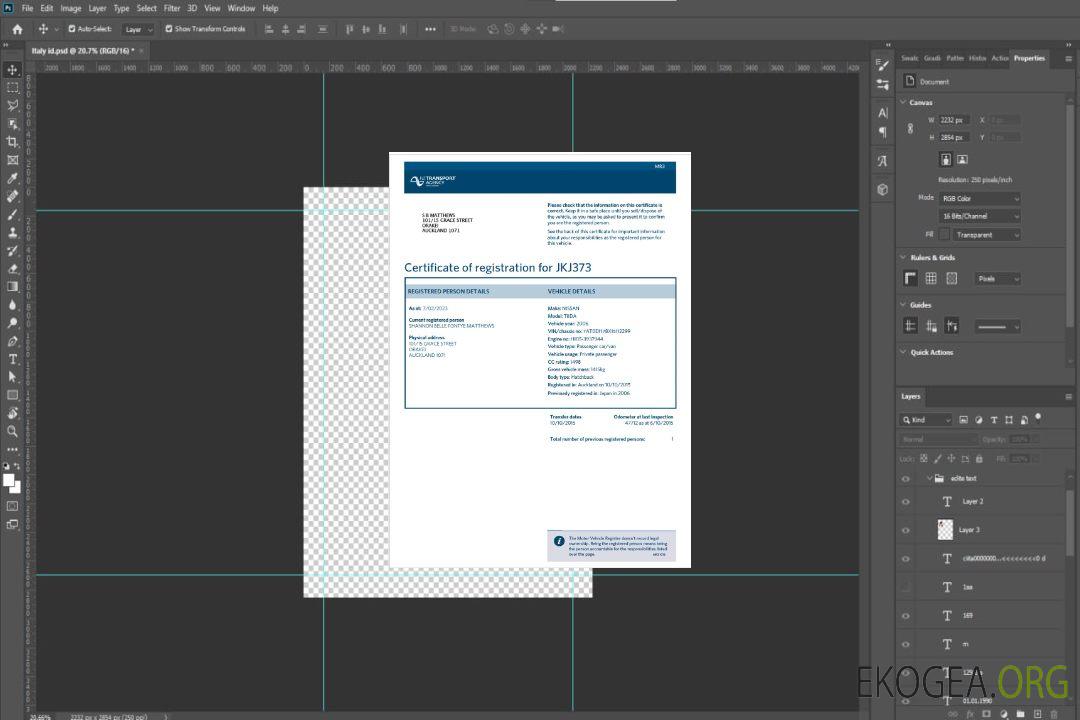Select the Horizontal Type tool
Viewport: 1080px width, 720px height.
click(12, 359)
